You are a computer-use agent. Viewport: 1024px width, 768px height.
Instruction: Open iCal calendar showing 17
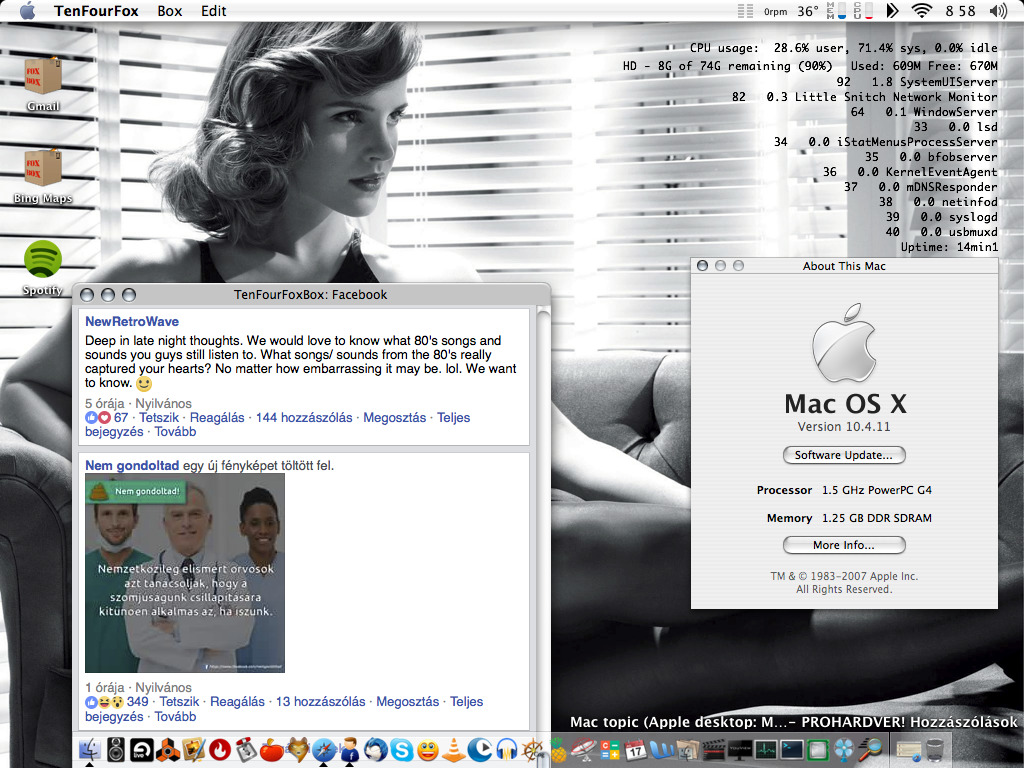point(635,750)
